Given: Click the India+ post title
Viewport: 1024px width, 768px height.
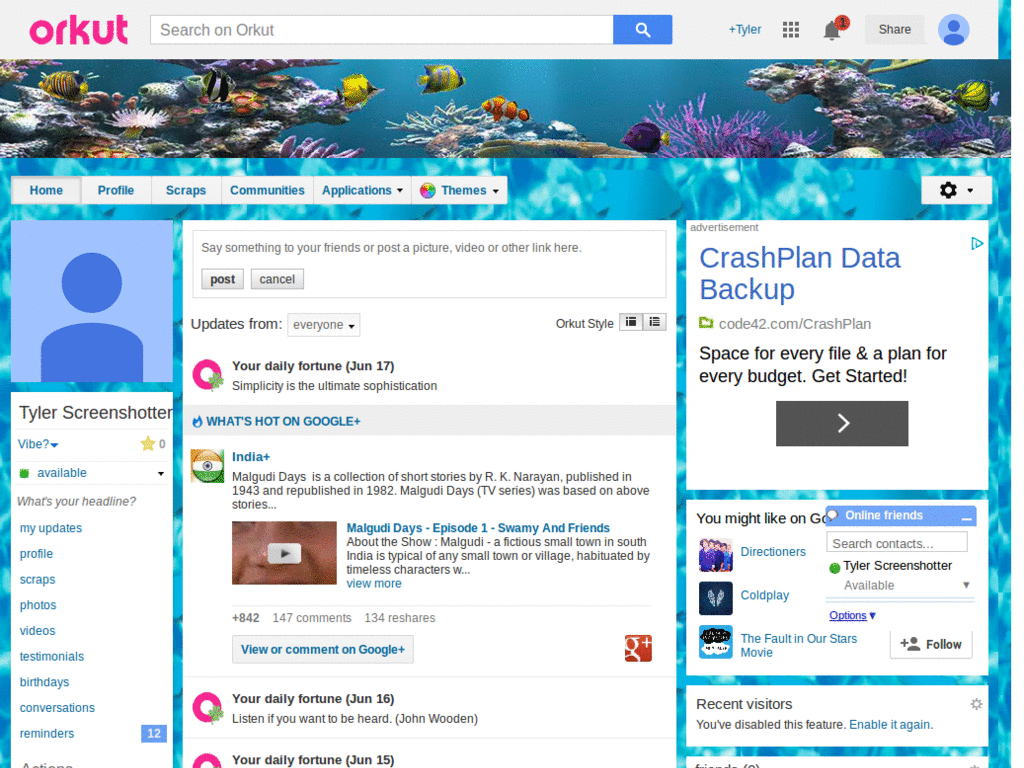Looking at the screenshot, I should [x=251, y=456].
